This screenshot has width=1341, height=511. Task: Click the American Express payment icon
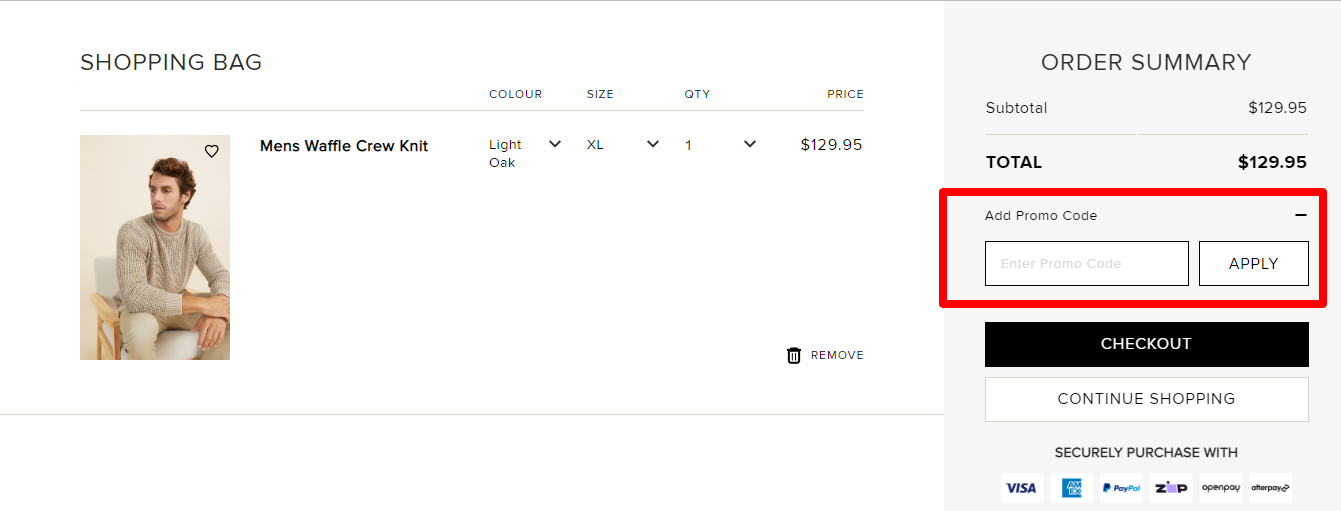[x=1072, y=488]
